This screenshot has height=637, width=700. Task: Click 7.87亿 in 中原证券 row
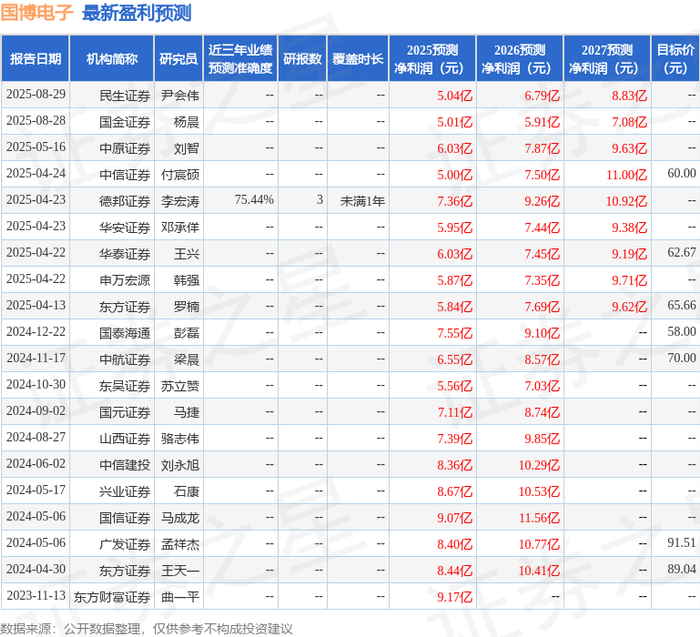point(542,148)
